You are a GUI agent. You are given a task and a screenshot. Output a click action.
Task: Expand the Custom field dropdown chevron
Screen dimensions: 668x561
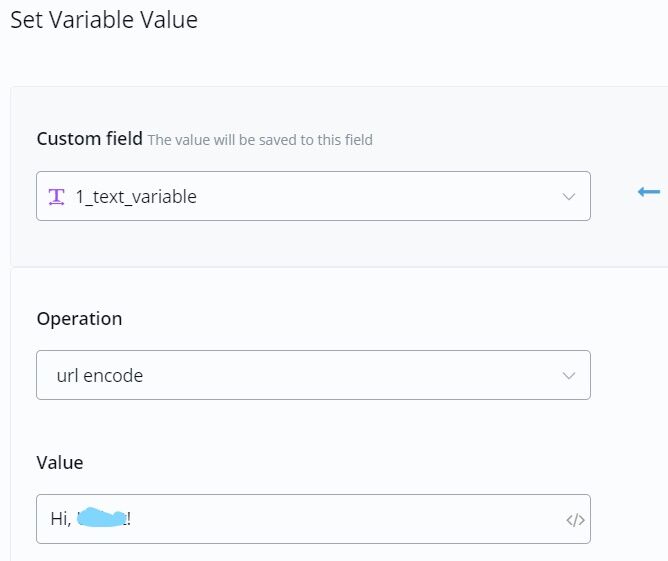click(x=569, y=197)
